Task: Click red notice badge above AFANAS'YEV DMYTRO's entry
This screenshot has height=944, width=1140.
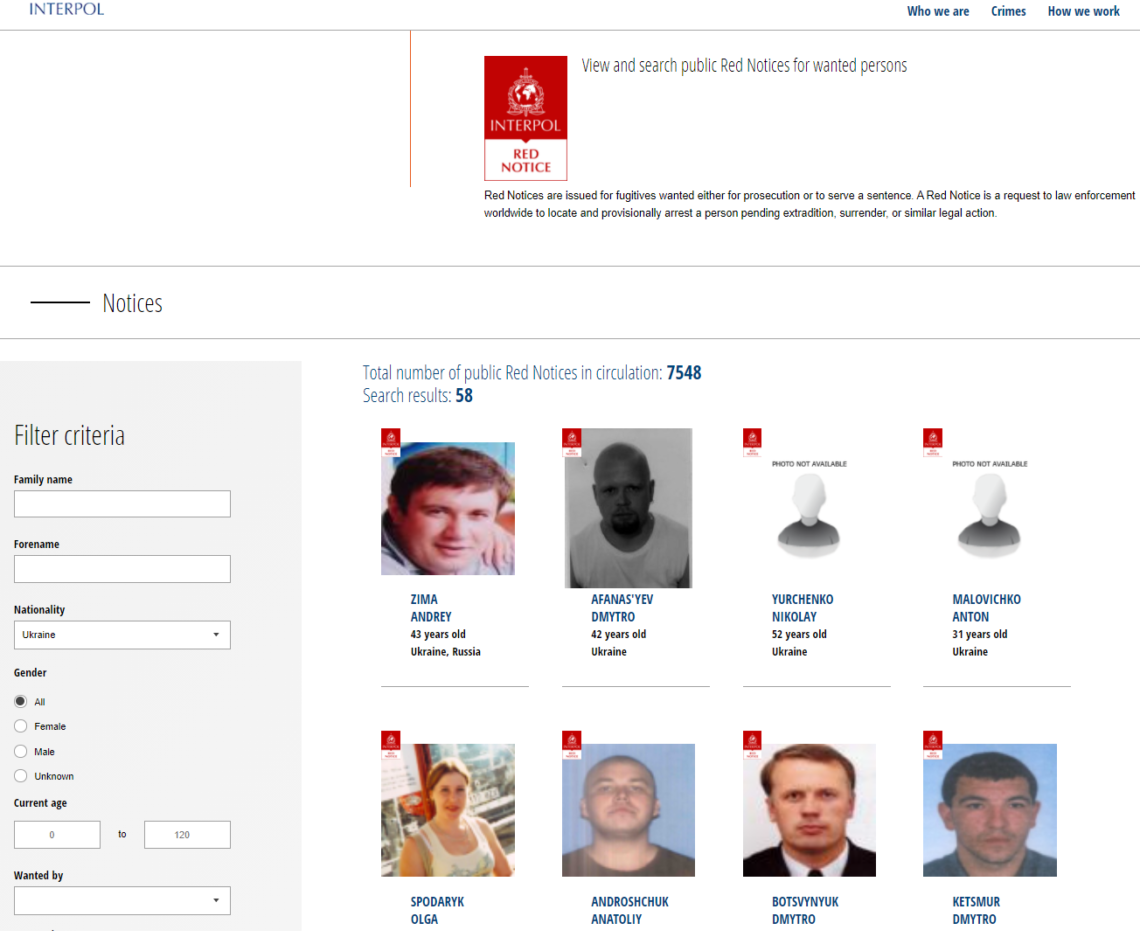Action: click(571, 442)
